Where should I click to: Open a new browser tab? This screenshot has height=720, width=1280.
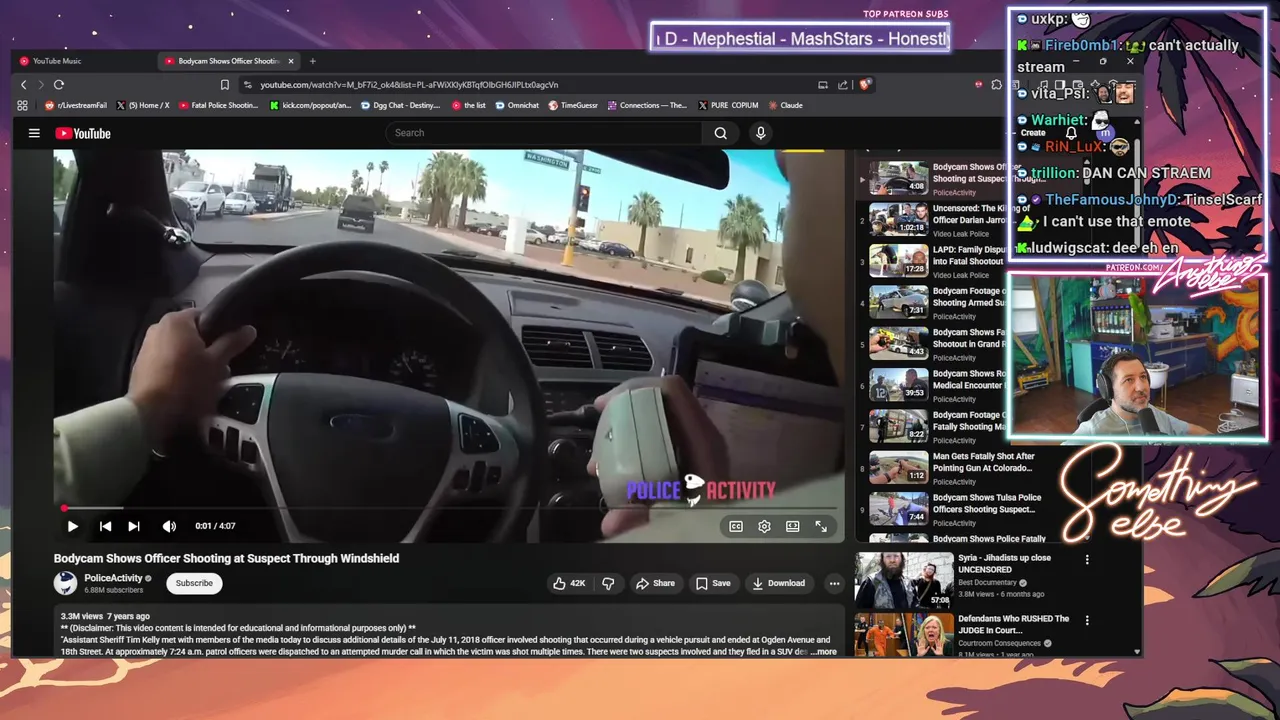[312, 61]
